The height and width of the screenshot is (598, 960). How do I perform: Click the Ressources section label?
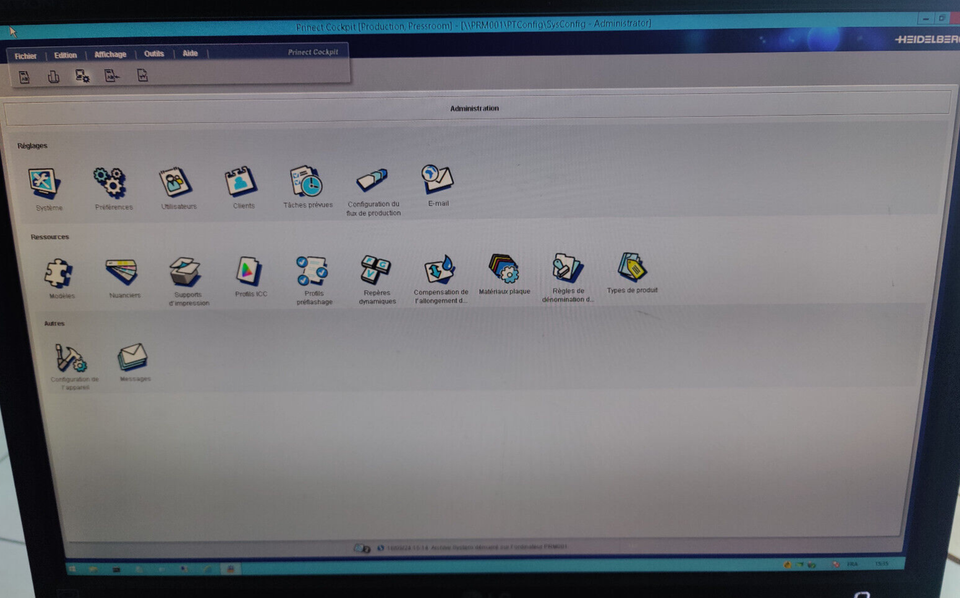[x=50, y=237]
